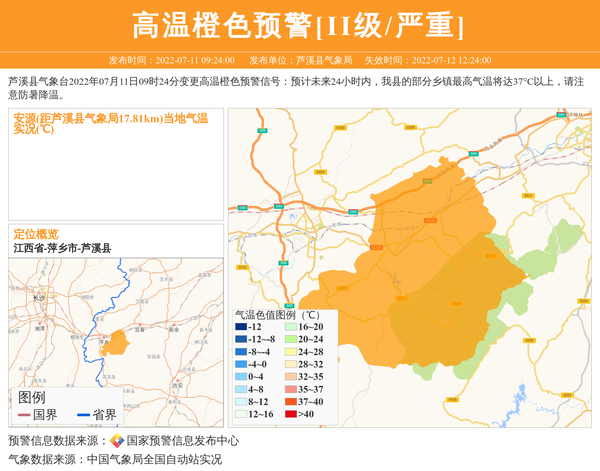Click the 高温橙色预警 title banner
Image resolution: width=600 pixels, height=471 pixels.
coord(299,24)
